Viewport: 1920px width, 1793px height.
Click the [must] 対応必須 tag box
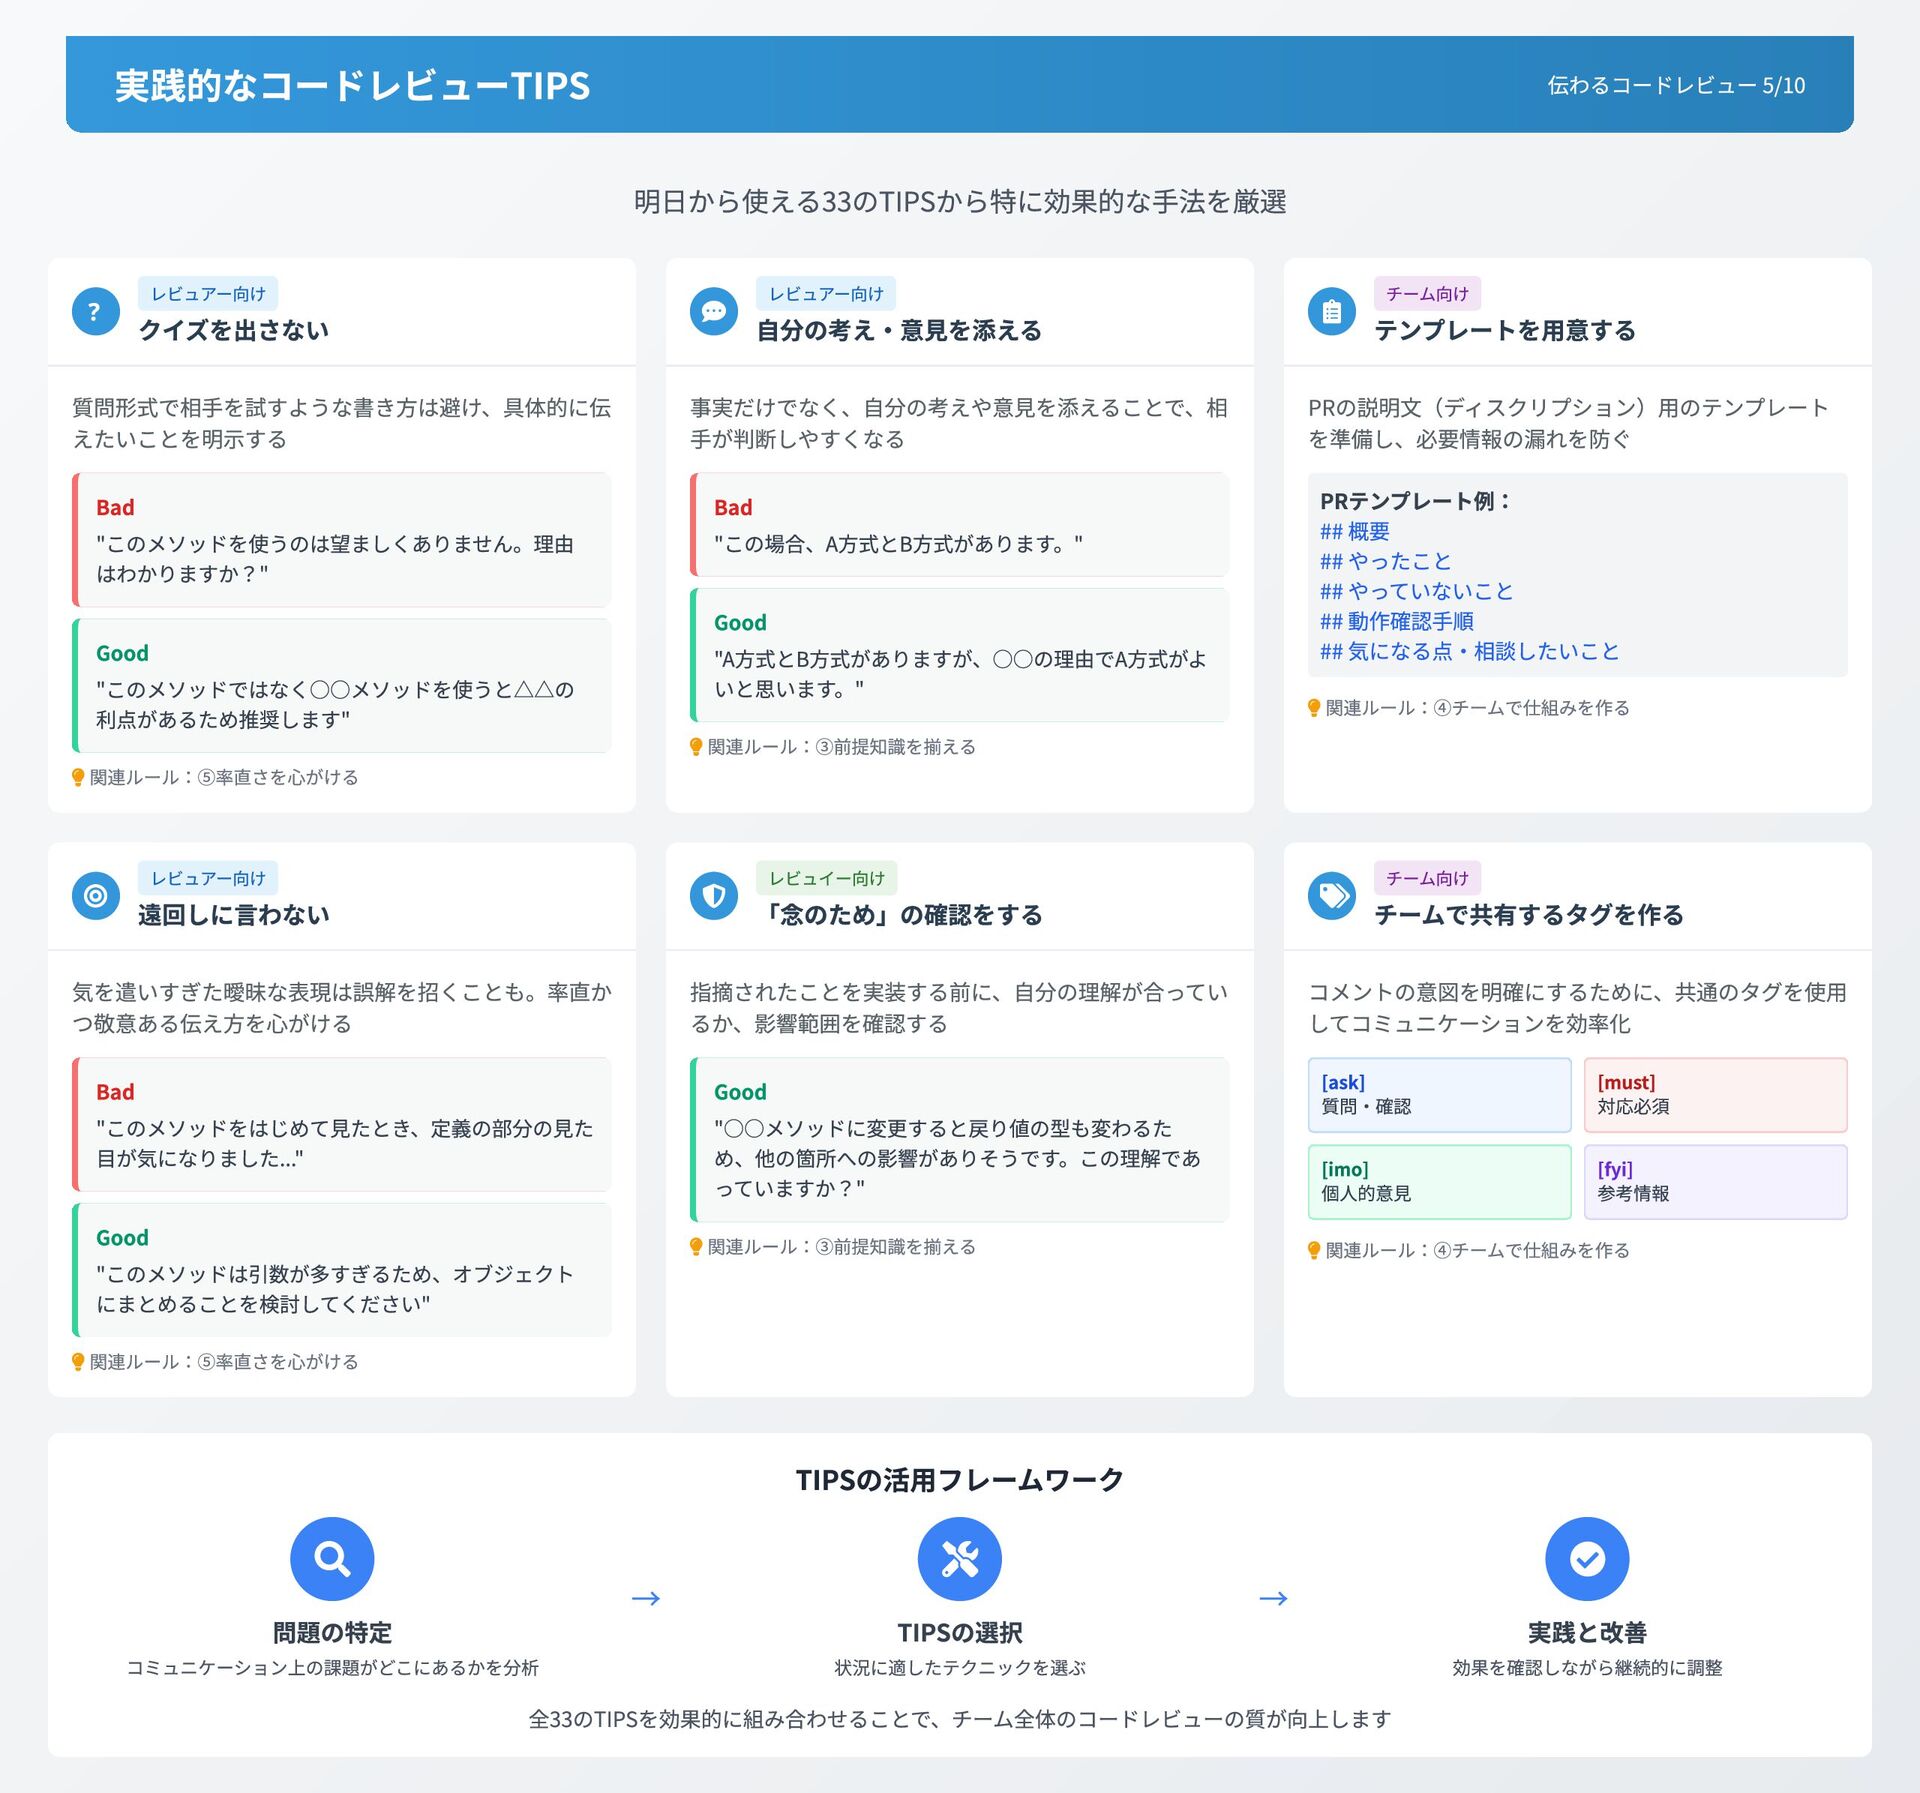click(x=1714, y=1095)
